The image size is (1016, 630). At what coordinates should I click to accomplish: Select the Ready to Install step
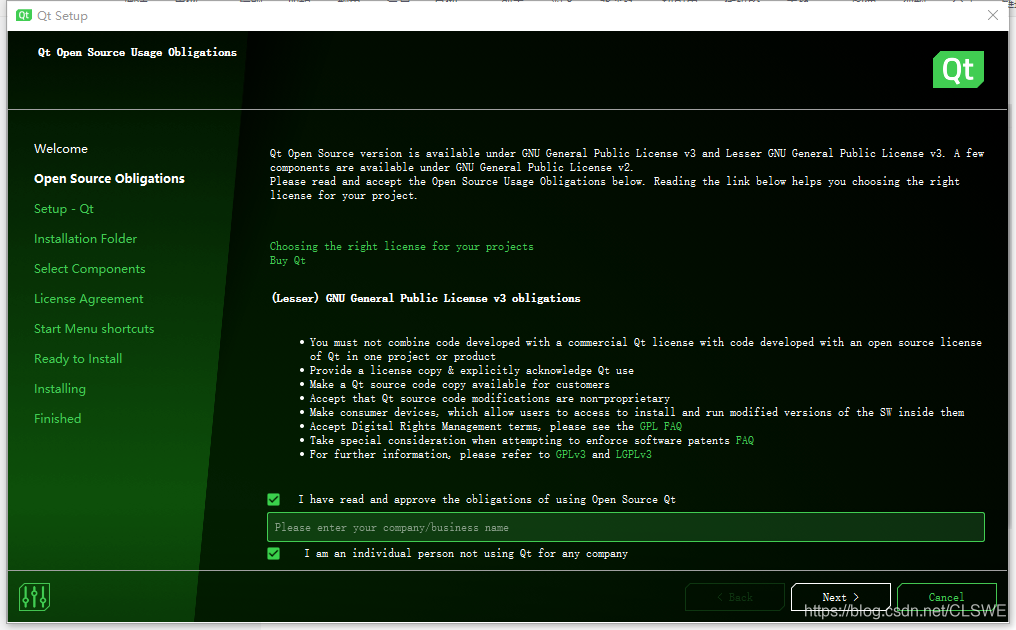pos(78,358)
